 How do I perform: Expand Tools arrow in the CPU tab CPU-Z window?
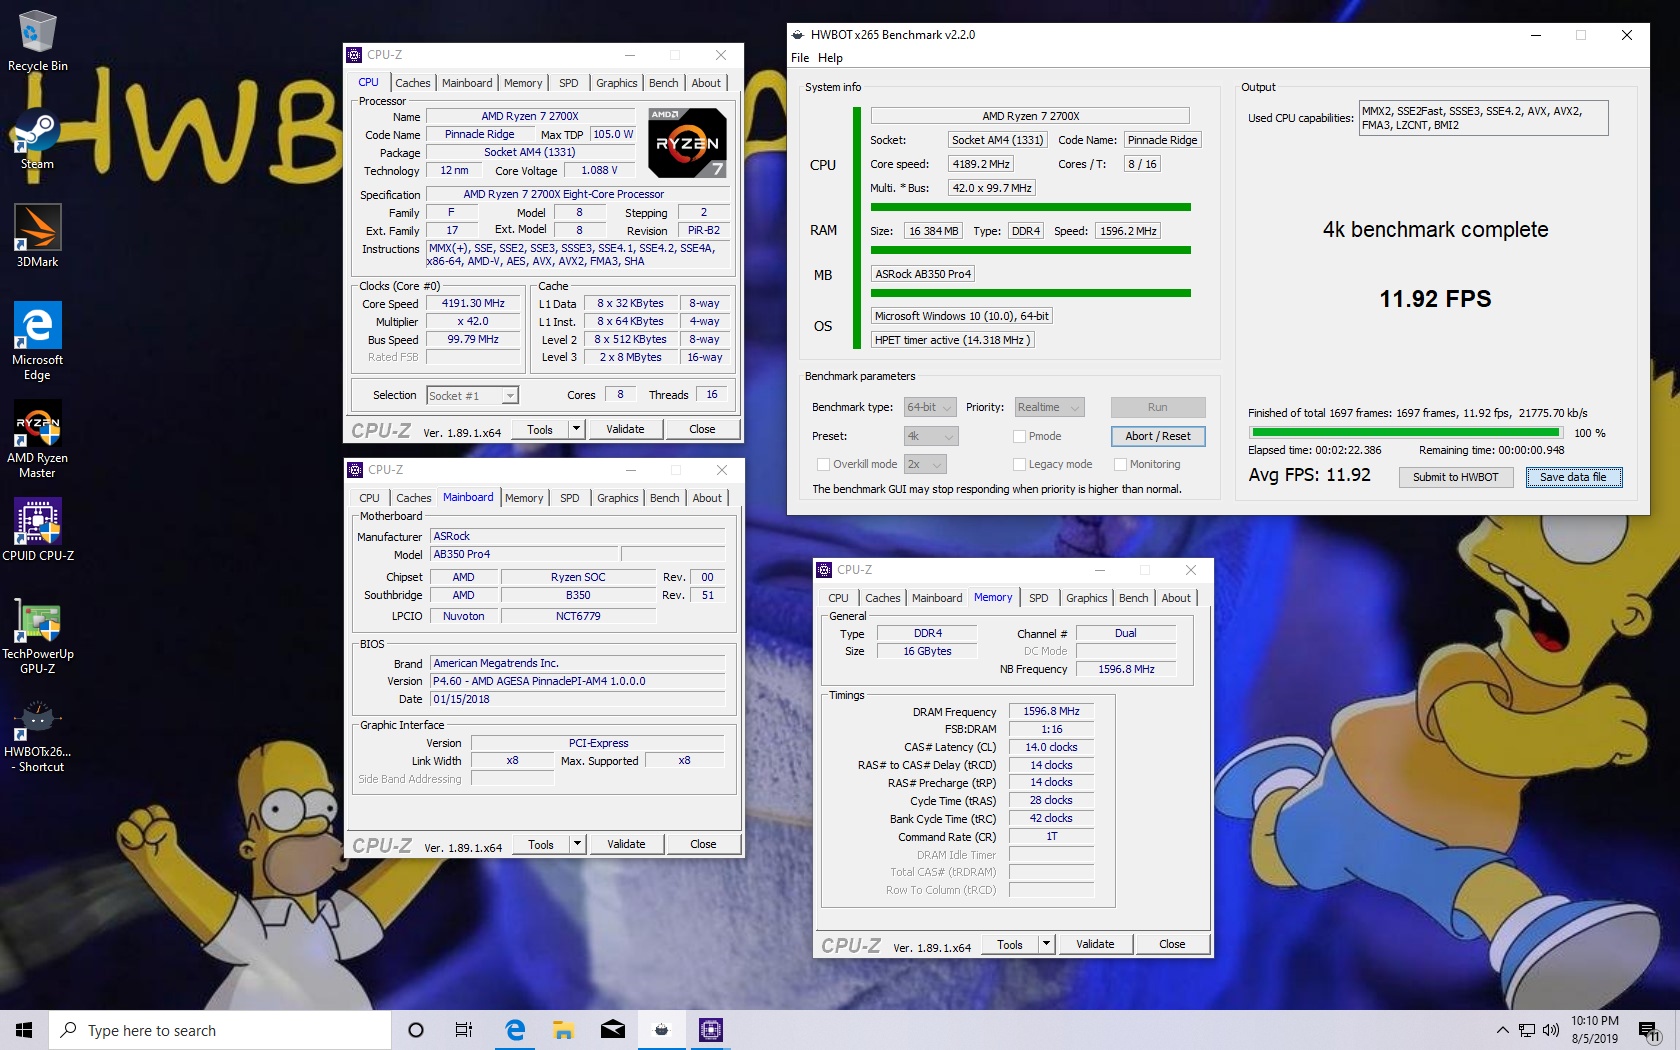tap(576, 429)
